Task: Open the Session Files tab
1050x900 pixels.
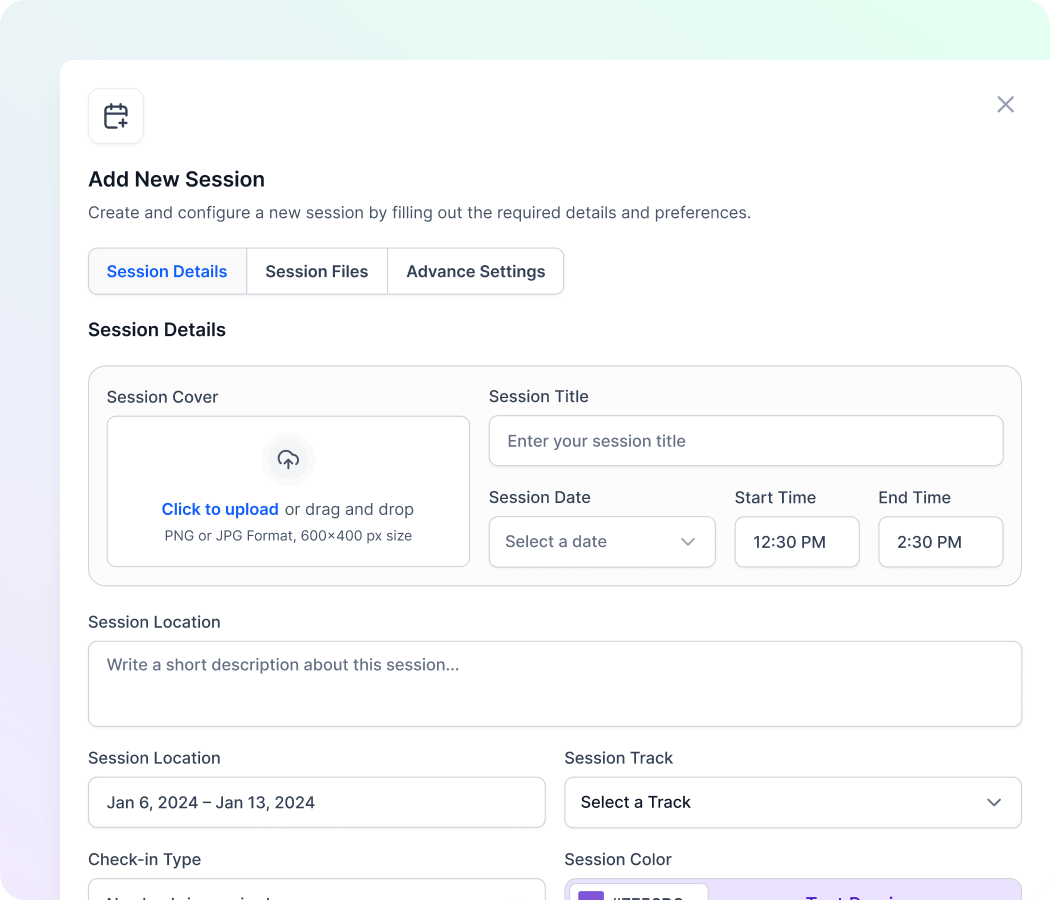Action: (x=317, y=271)
